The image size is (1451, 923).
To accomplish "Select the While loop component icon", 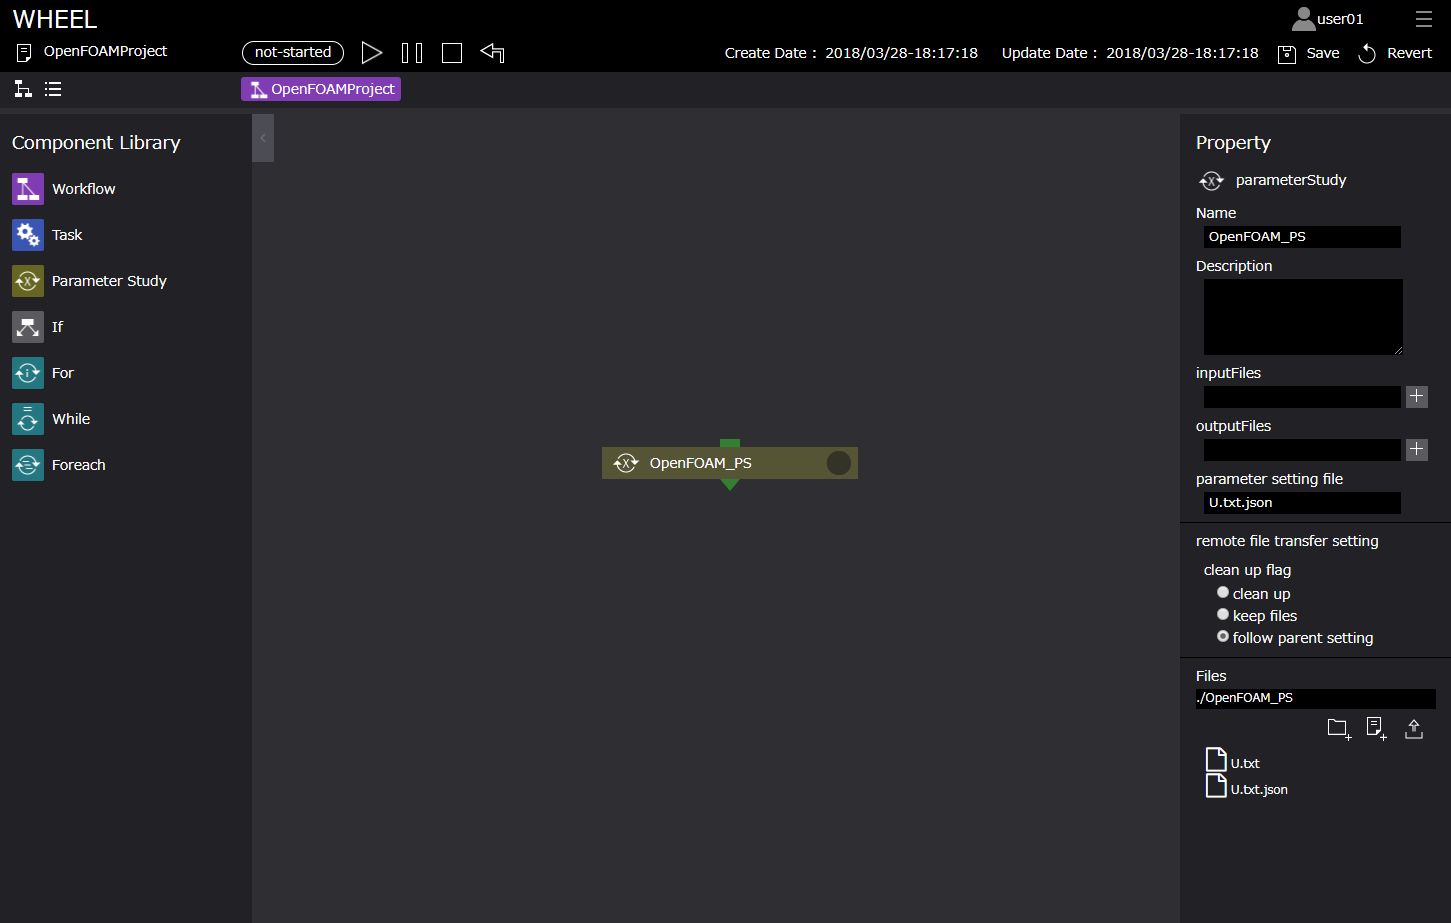I will [x=28, y=419].
